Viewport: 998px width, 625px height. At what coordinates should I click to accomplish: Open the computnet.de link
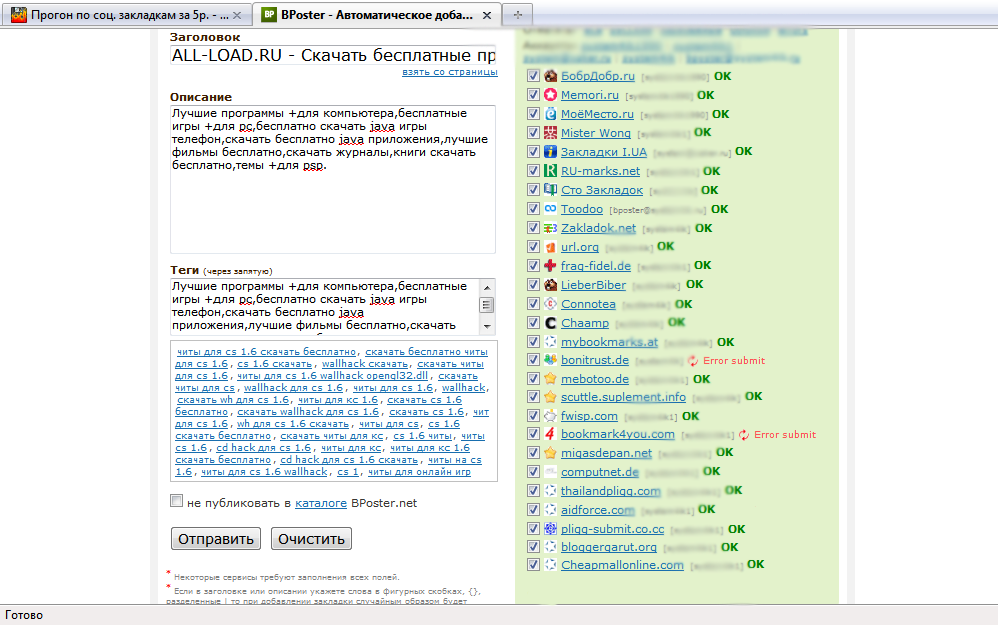click(600, 472)
